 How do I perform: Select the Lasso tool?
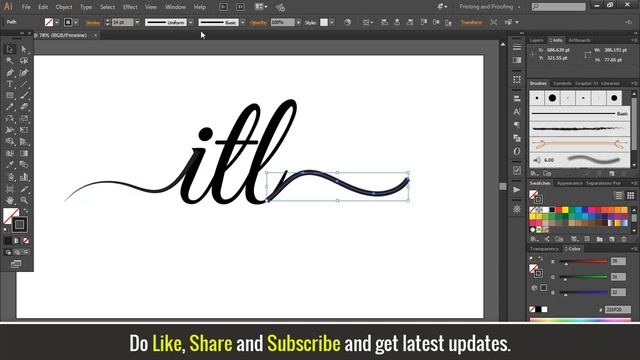24,61
